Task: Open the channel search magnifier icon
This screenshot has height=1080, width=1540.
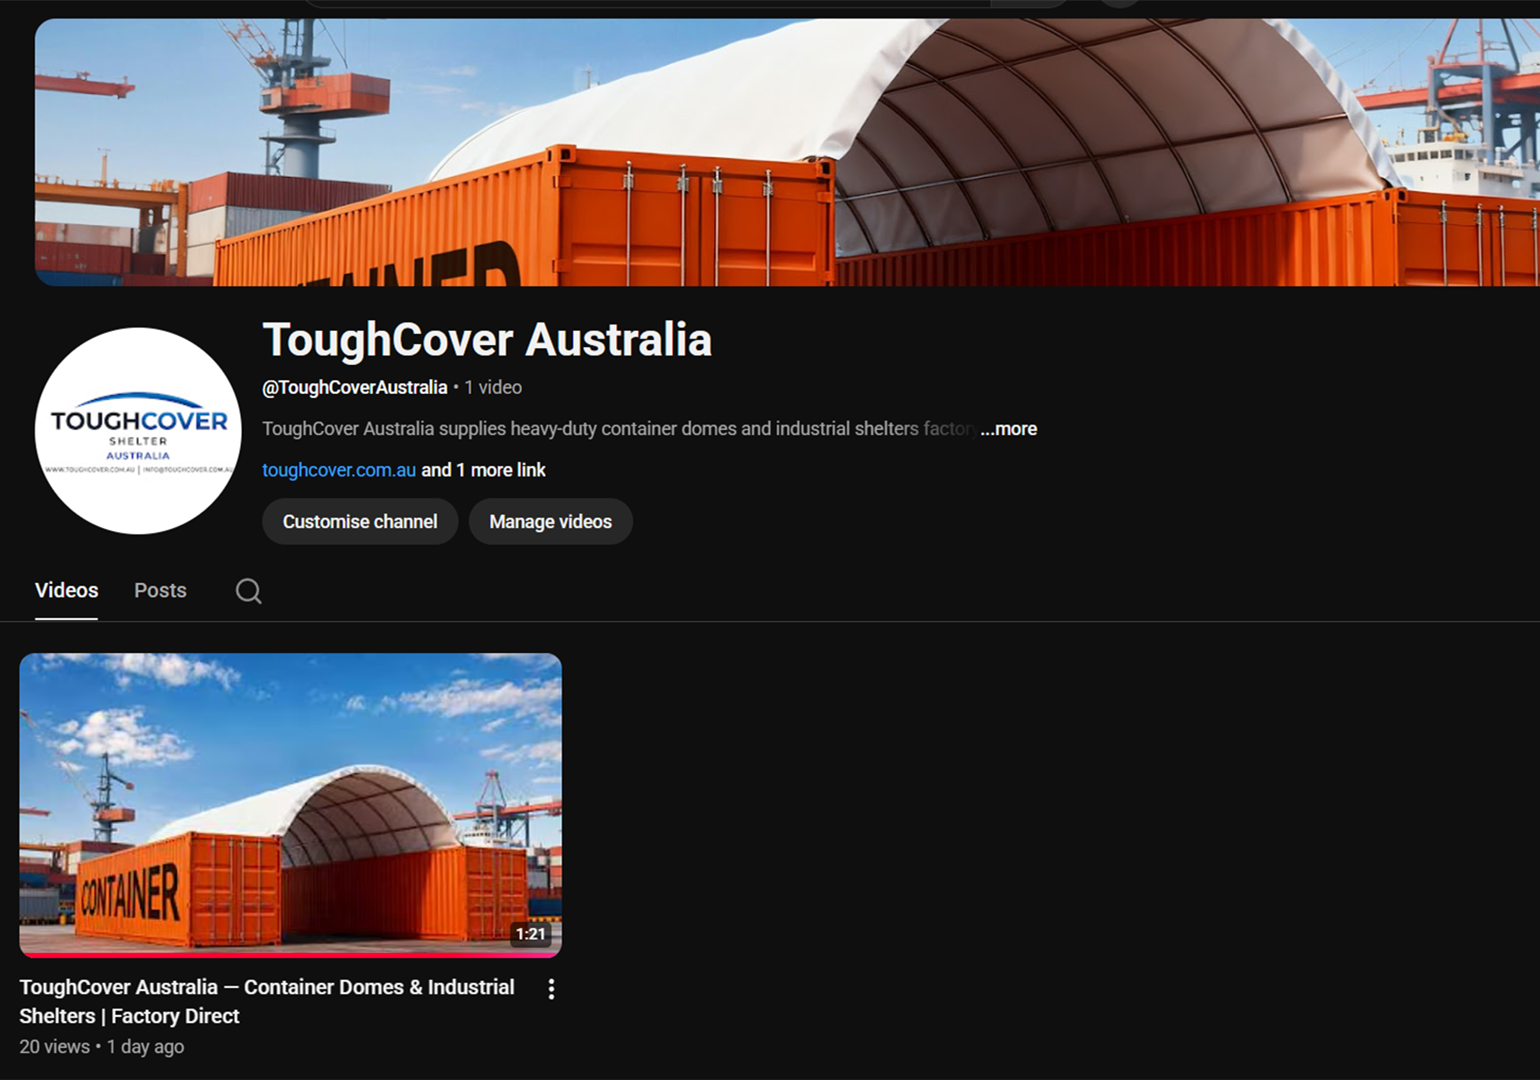Action: click(x=249, y=591)
